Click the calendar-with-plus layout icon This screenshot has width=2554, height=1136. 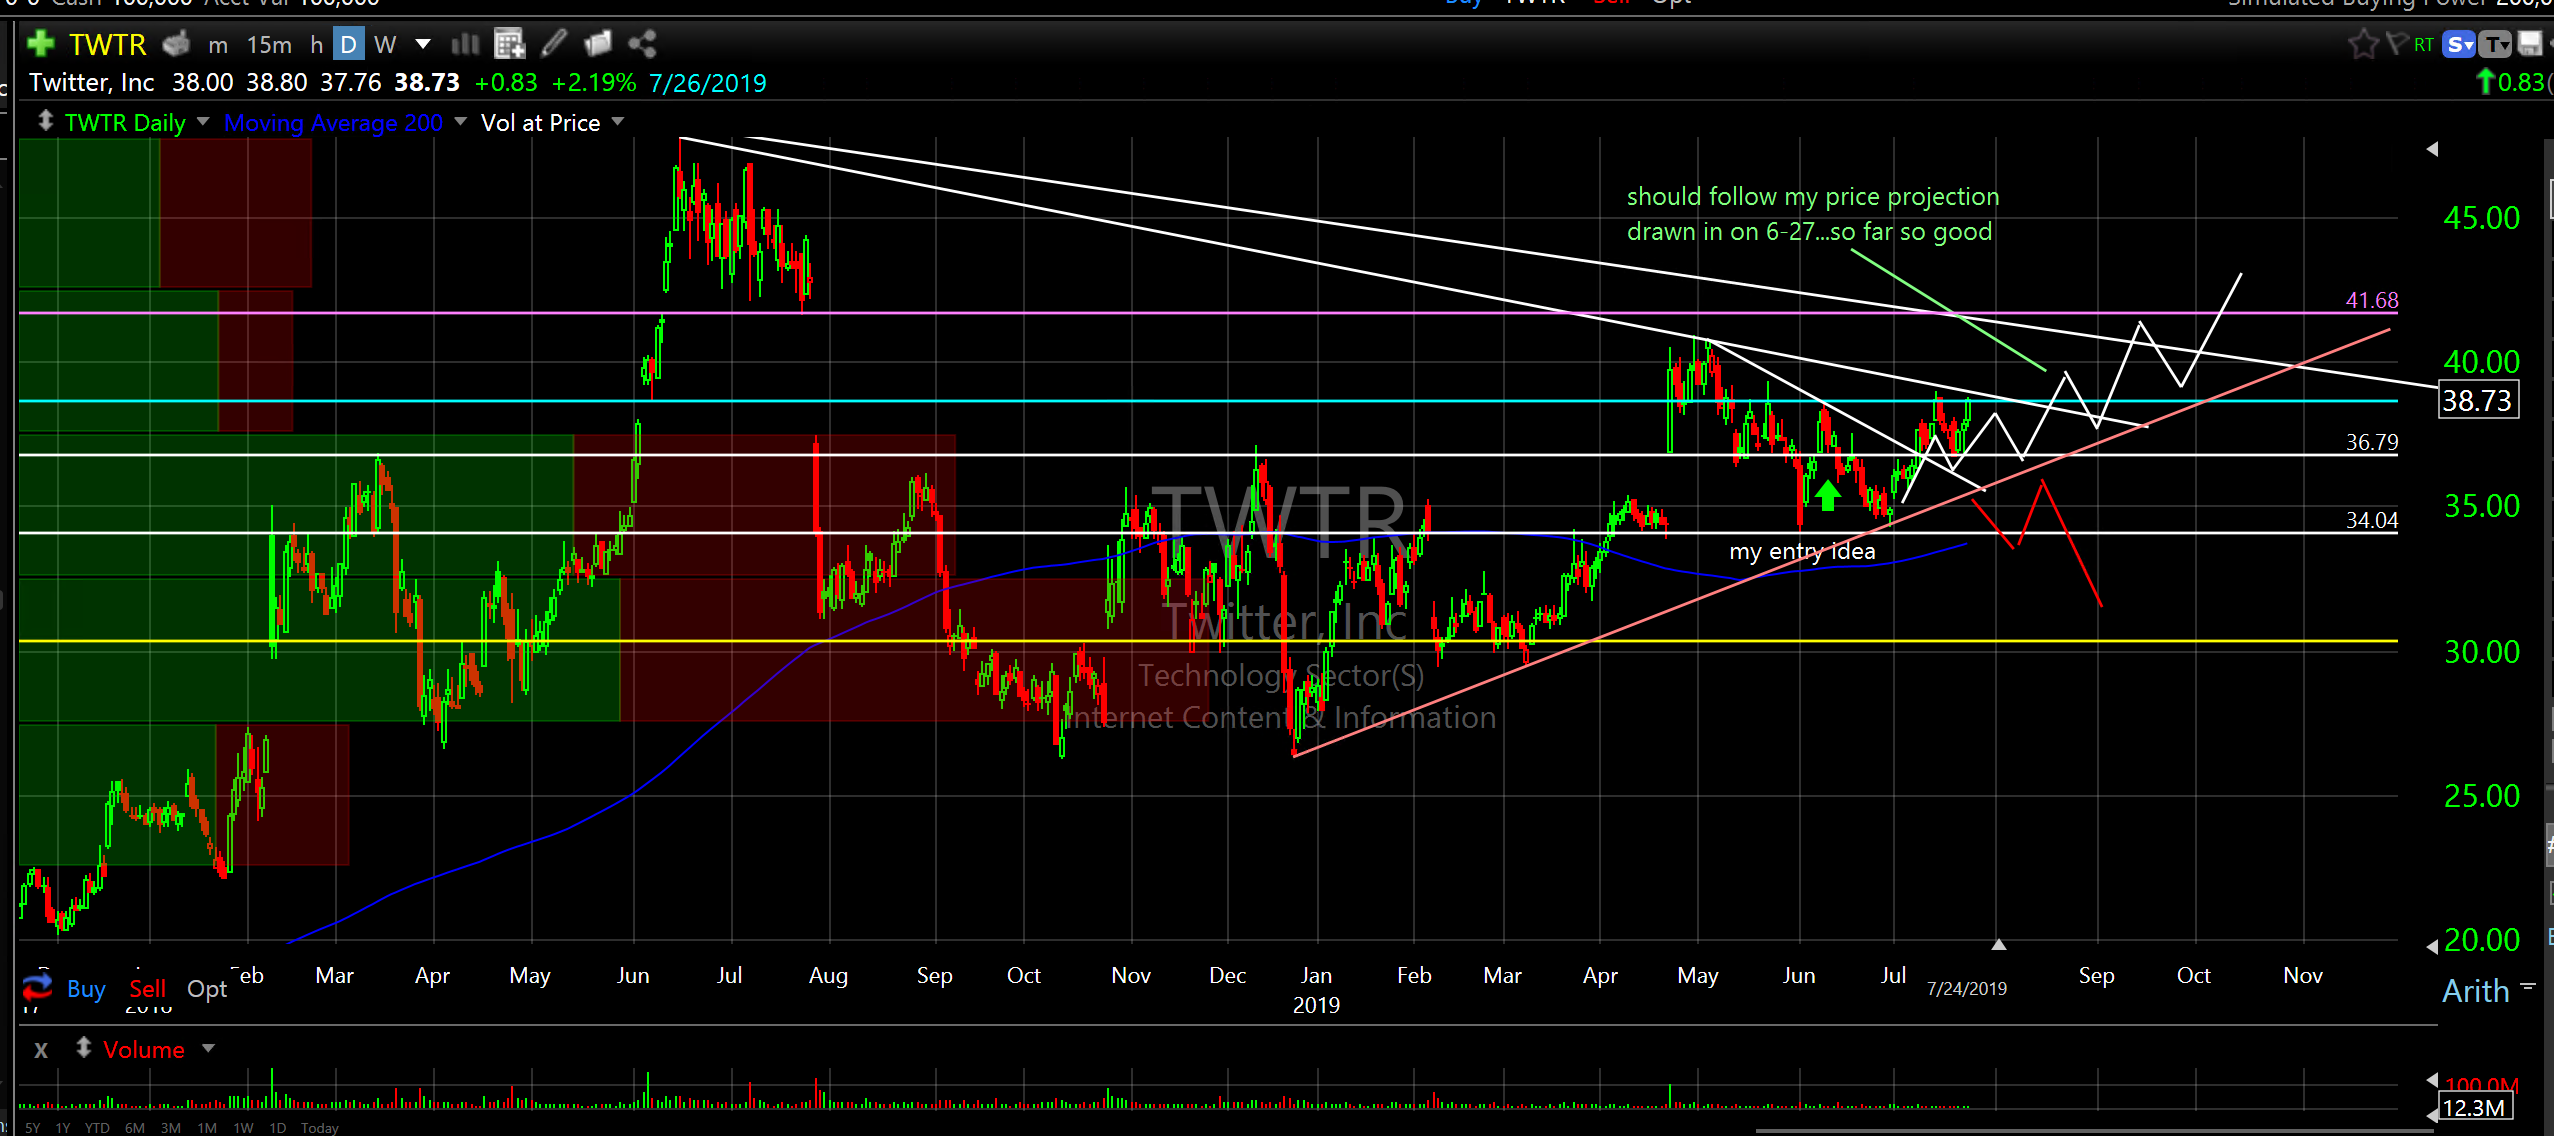tap(510, 44)
